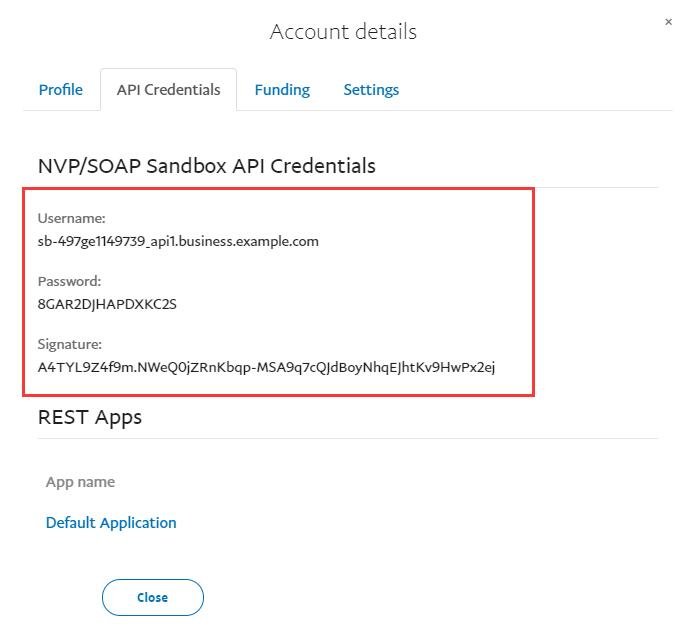This screenshot has width=685, height=634.
Task: Click the API password value 8GAR2DJHAPDXKC2S
Action: click(x=107, y=304)
